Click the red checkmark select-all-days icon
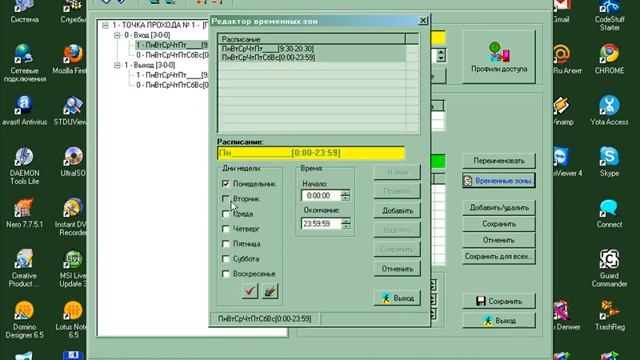 (250, 291)
